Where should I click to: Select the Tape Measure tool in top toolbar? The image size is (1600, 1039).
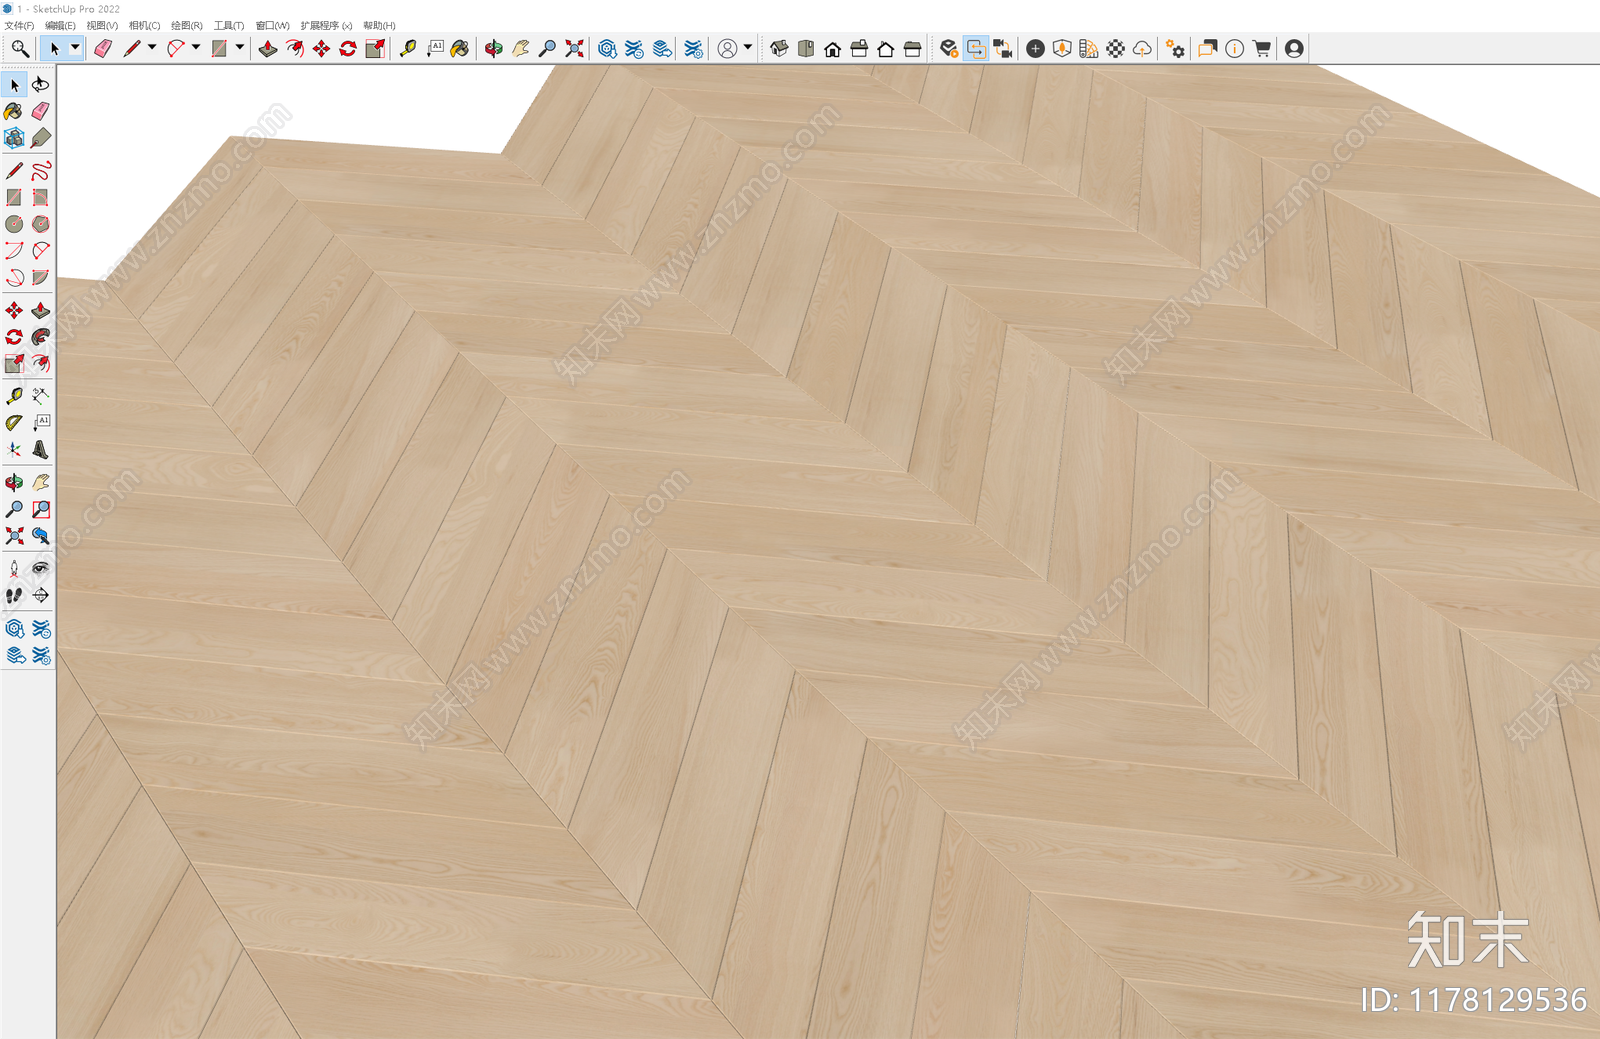[408, 48]
